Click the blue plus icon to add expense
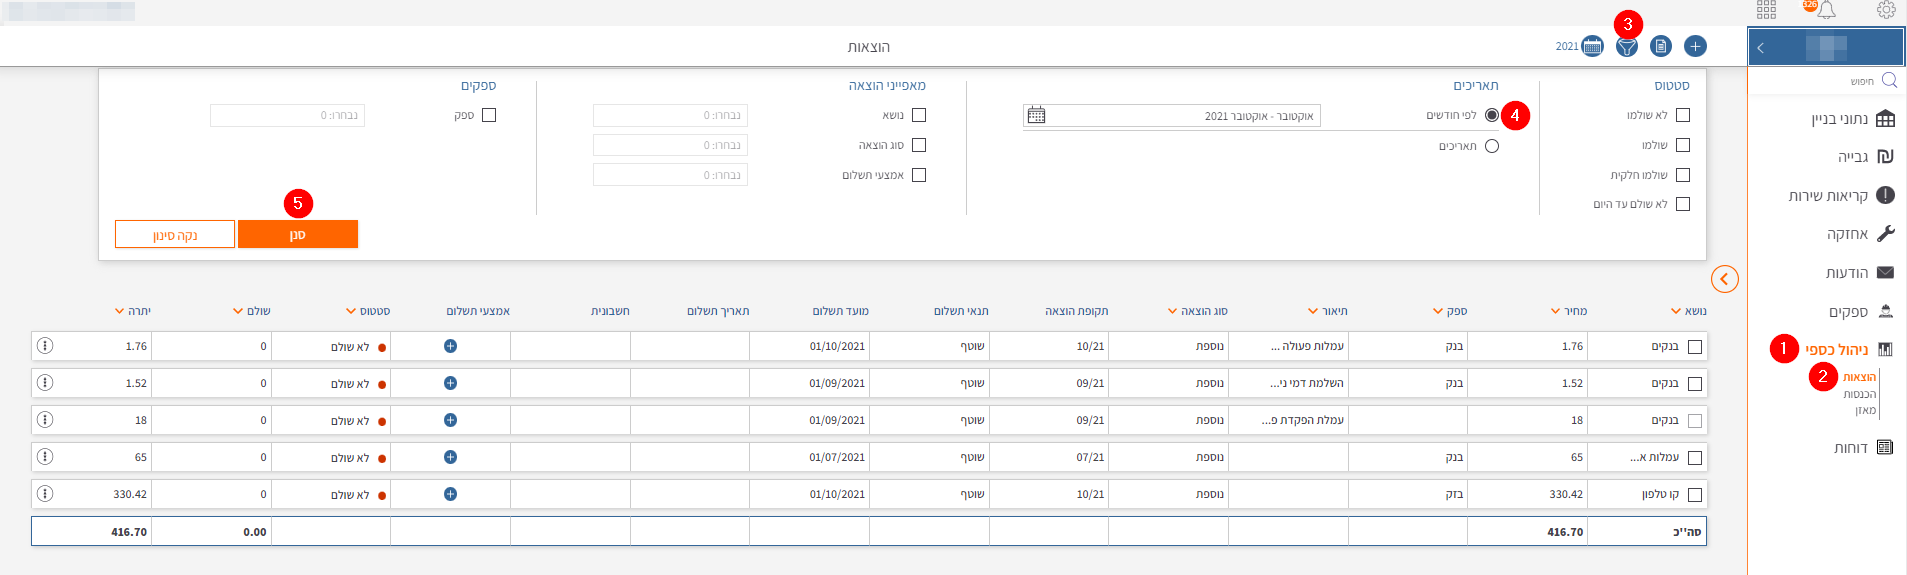Image resolution: width=1907 pixels, height=575 pixels. pos(1695,46)
